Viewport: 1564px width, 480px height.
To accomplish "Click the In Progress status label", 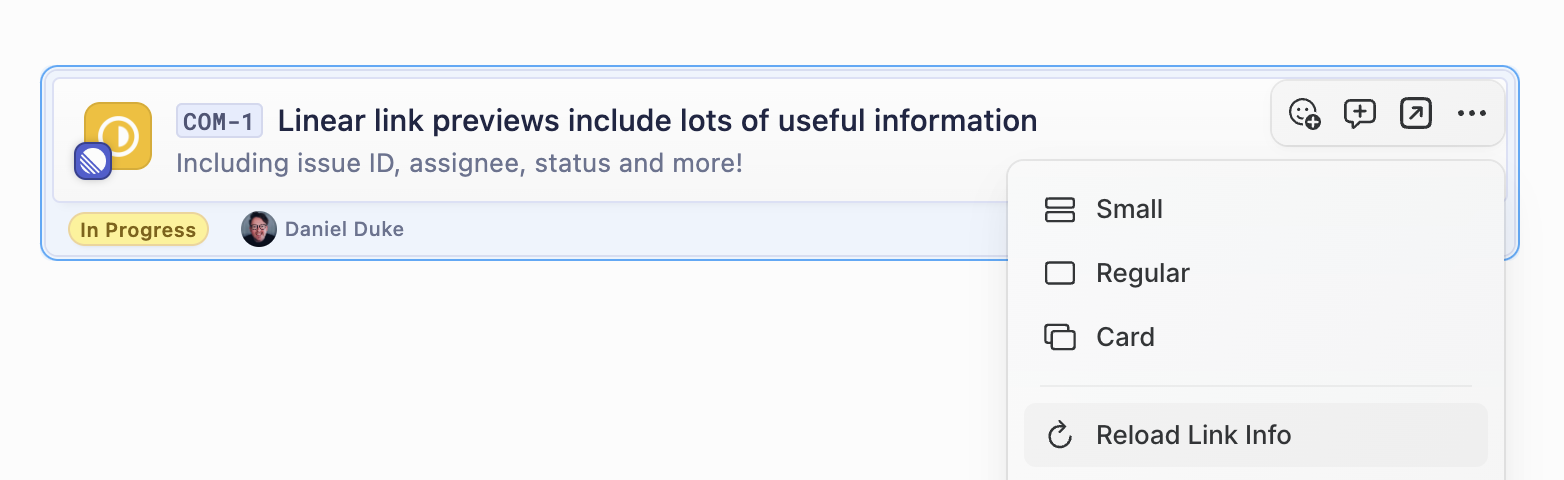I will tap(138, 230).
